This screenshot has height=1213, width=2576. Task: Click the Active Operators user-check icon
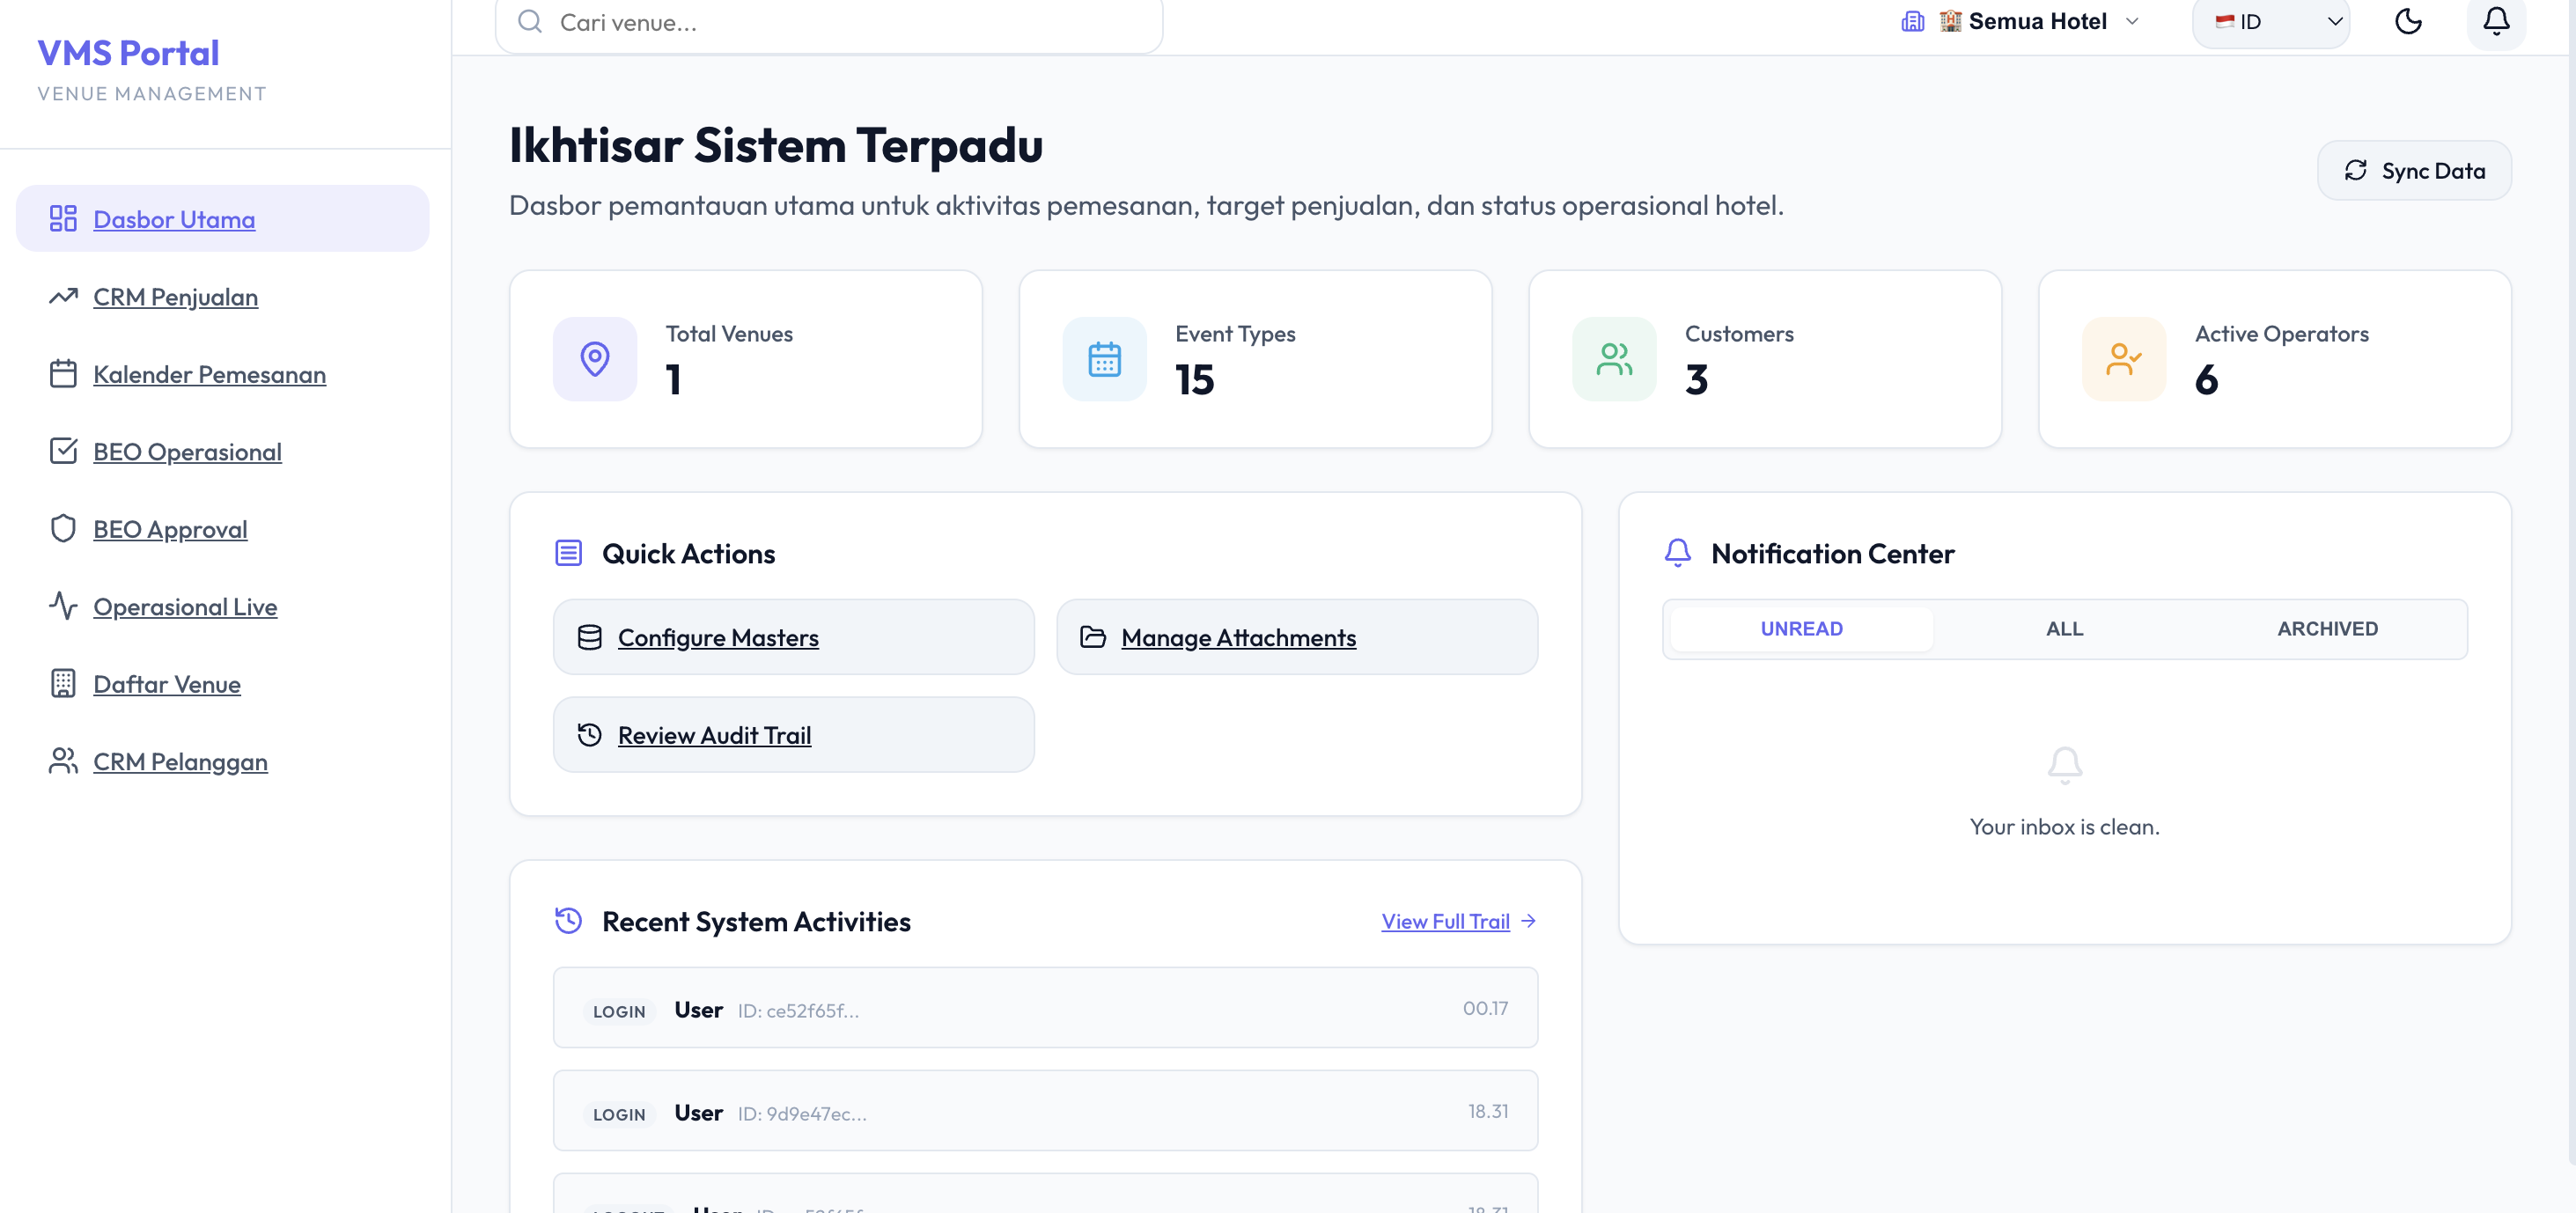[x=2124, y=359]
